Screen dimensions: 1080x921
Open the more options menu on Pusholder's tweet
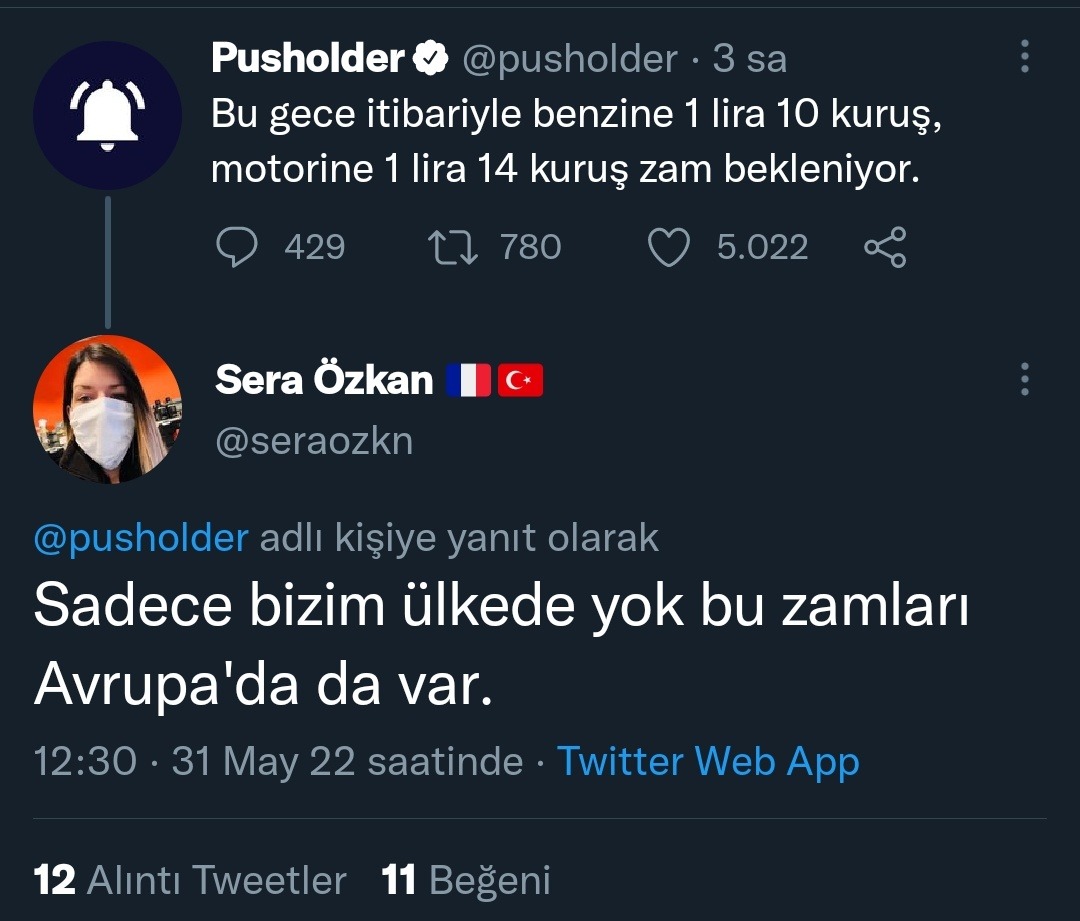coord(1024,58)
